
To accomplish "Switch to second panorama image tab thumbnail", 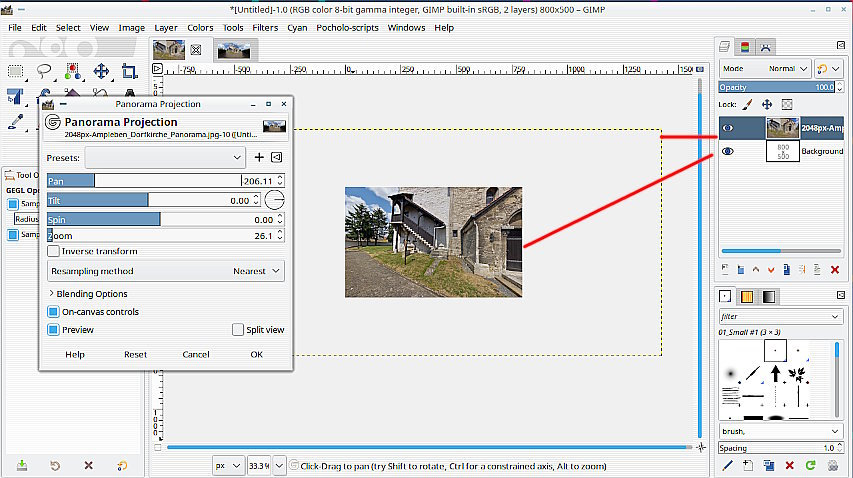I will click(x=234, y=51).
